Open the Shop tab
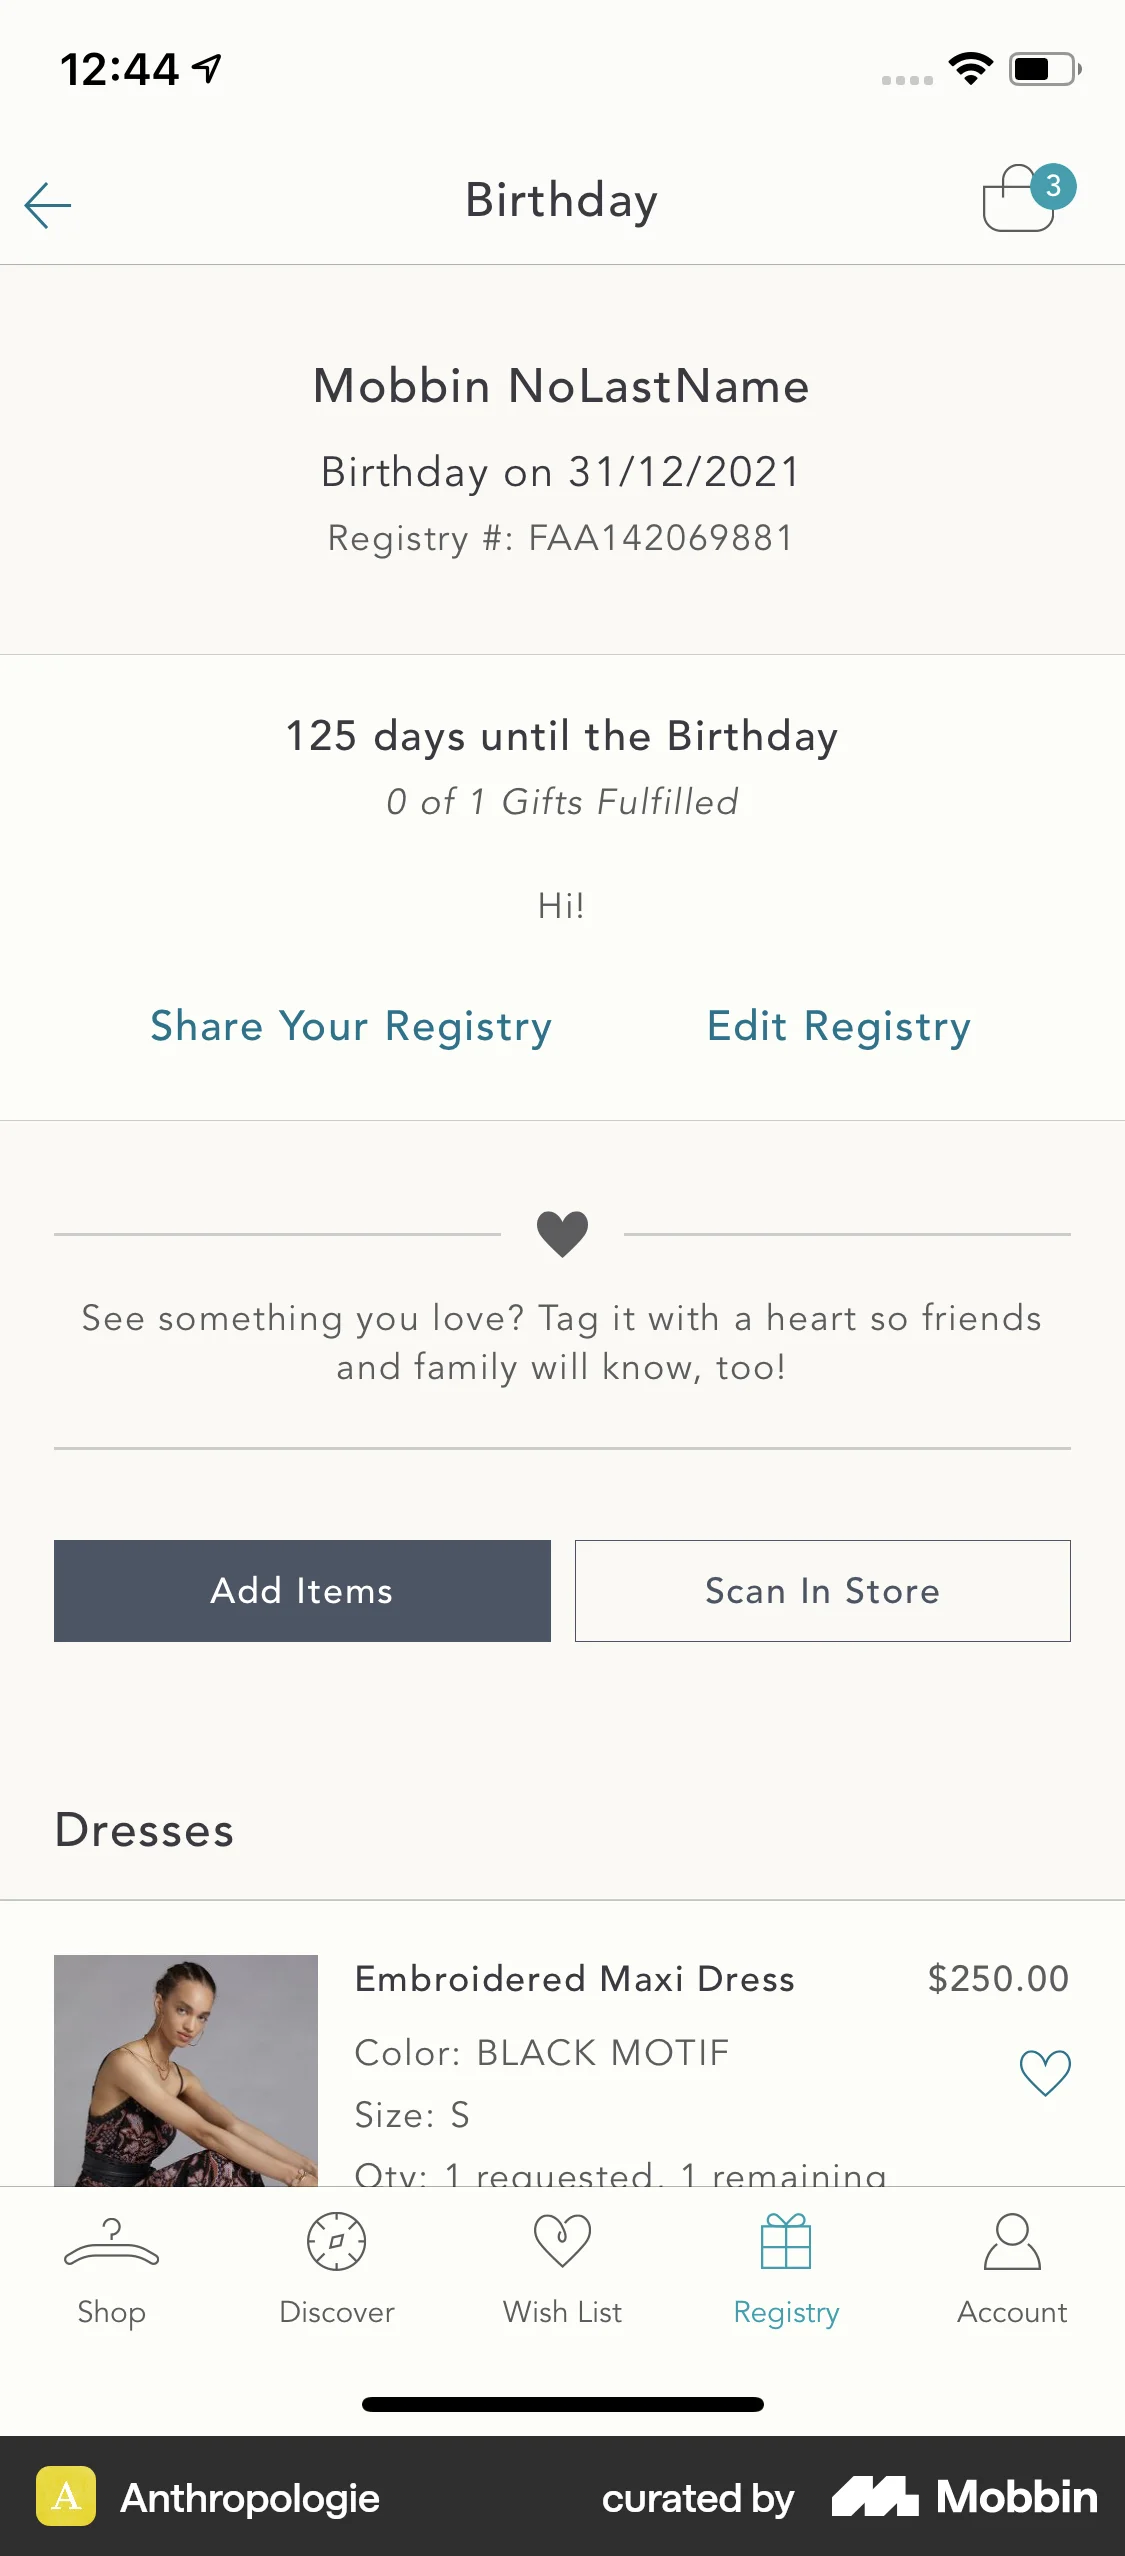 click(111, 2270)
